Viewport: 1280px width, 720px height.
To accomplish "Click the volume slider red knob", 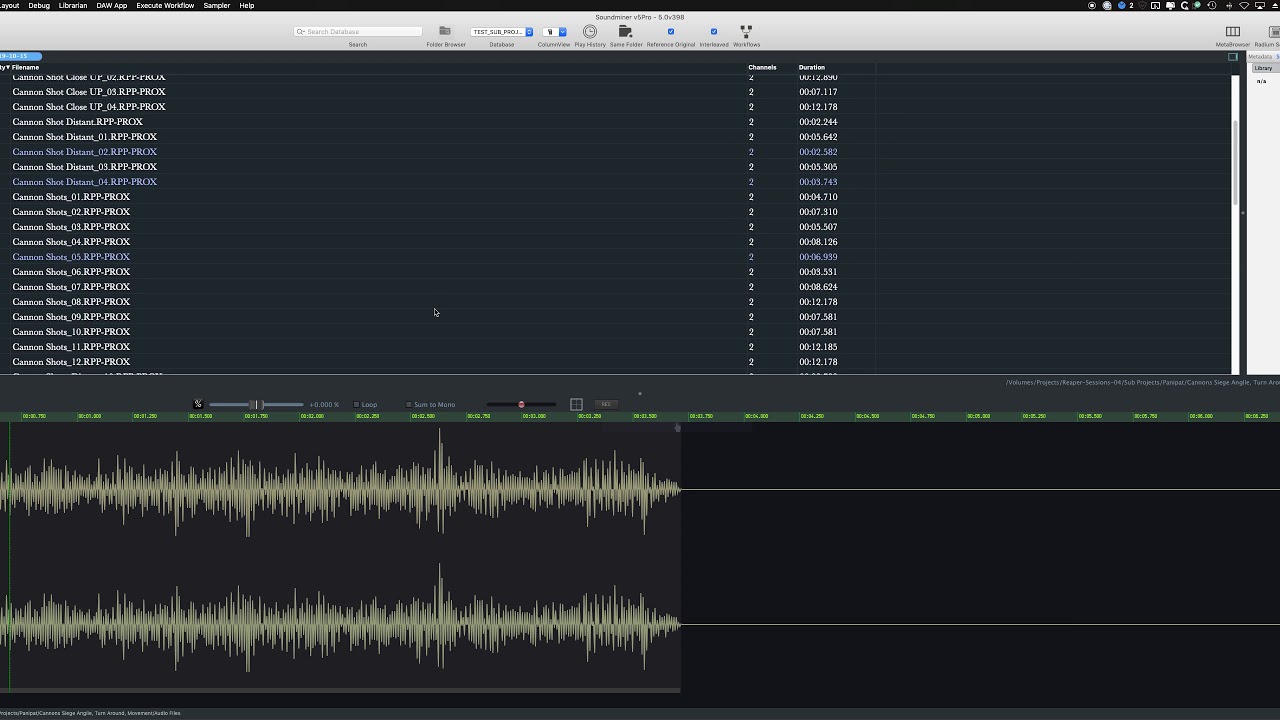I will [521, 404].
